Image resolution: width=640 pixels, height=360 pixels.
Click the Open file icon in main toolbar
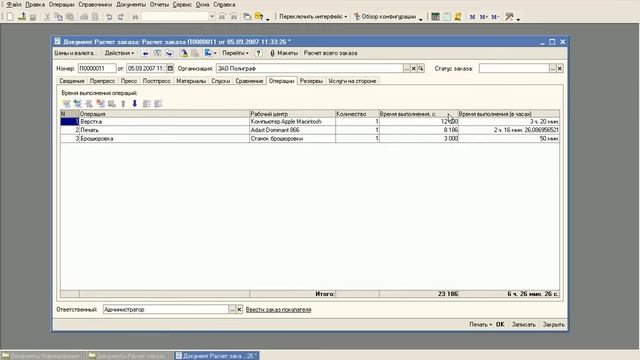point(22,17)
